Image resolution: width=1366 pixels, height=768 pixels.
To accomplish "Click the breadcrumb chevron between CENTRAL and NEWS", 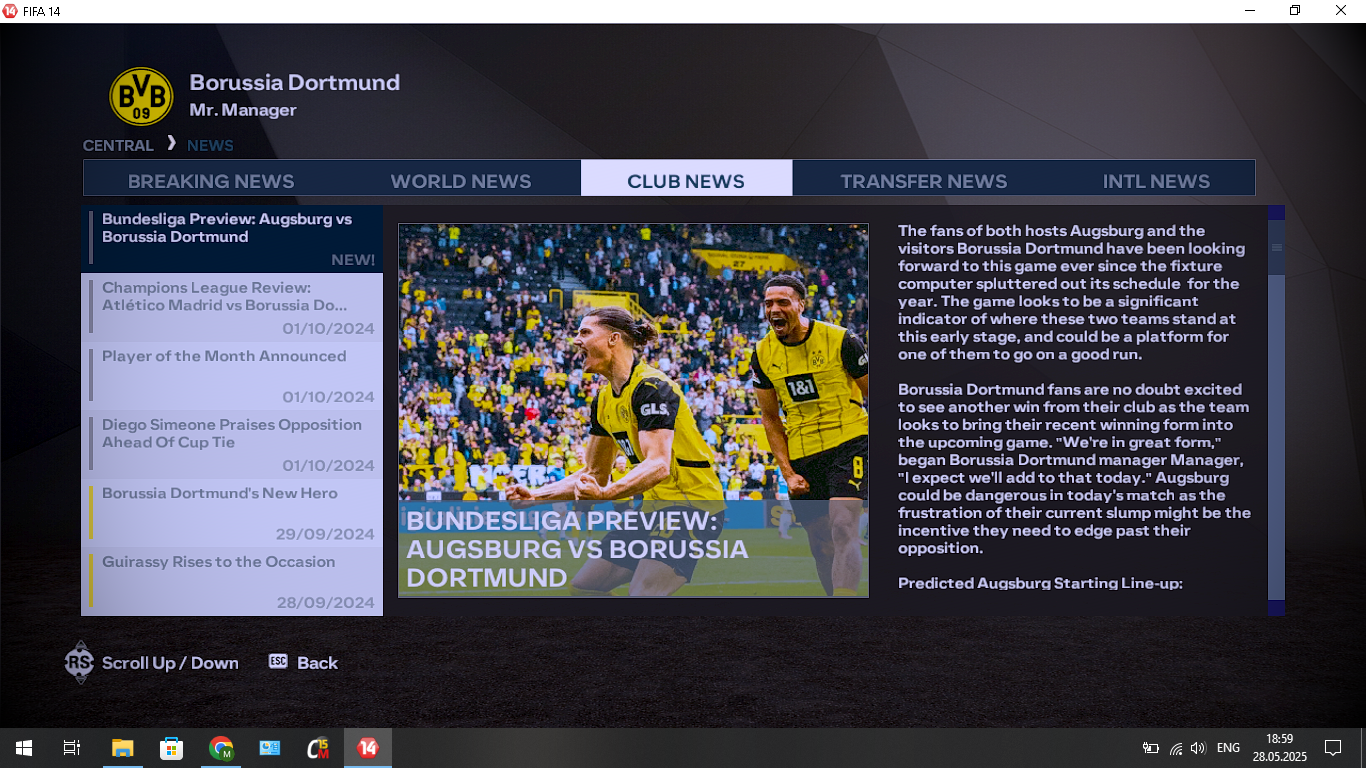I will (x=171, y=143).
